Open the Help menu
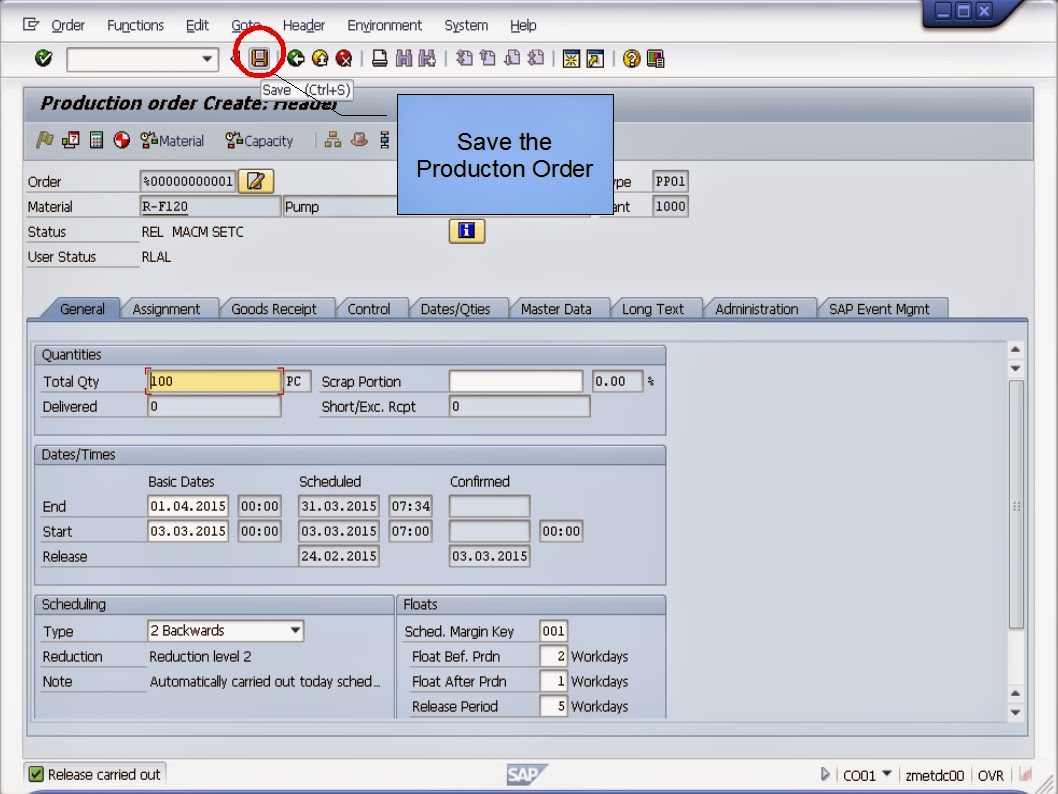The image size is (1058, 794). [523, 26]
